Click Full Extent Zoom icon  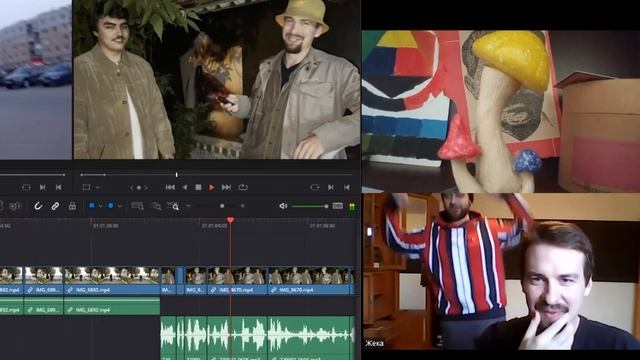pos(138,206)
